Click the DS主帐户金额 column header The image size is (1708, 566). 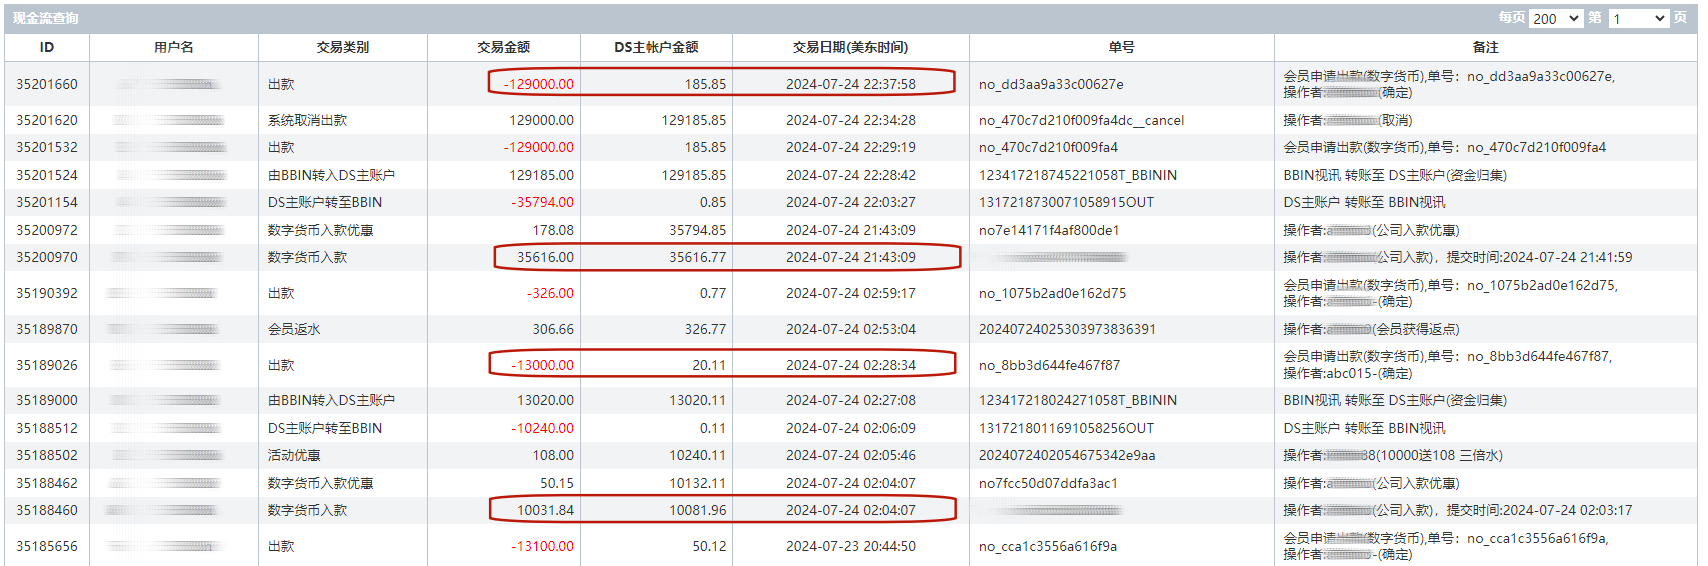coord(656,47)
